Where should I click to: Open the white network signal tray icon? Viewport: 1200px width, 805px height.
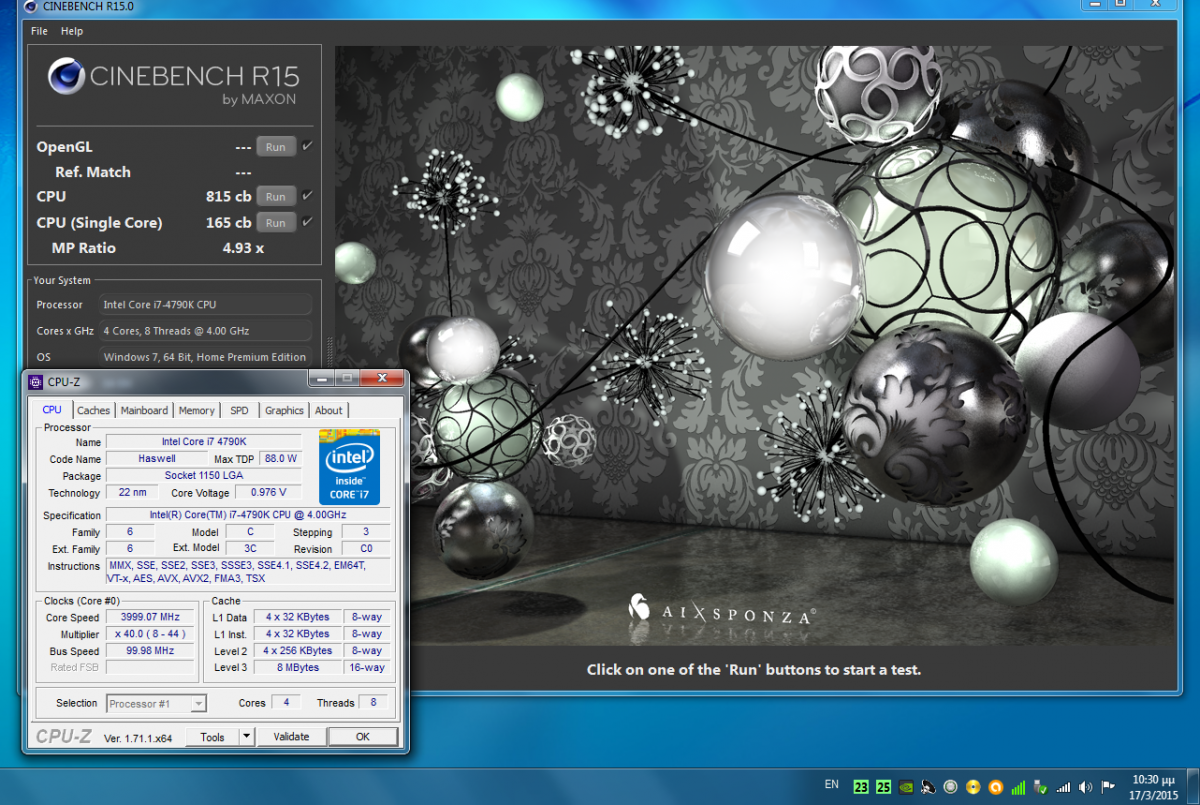(x=1063, y=787)
